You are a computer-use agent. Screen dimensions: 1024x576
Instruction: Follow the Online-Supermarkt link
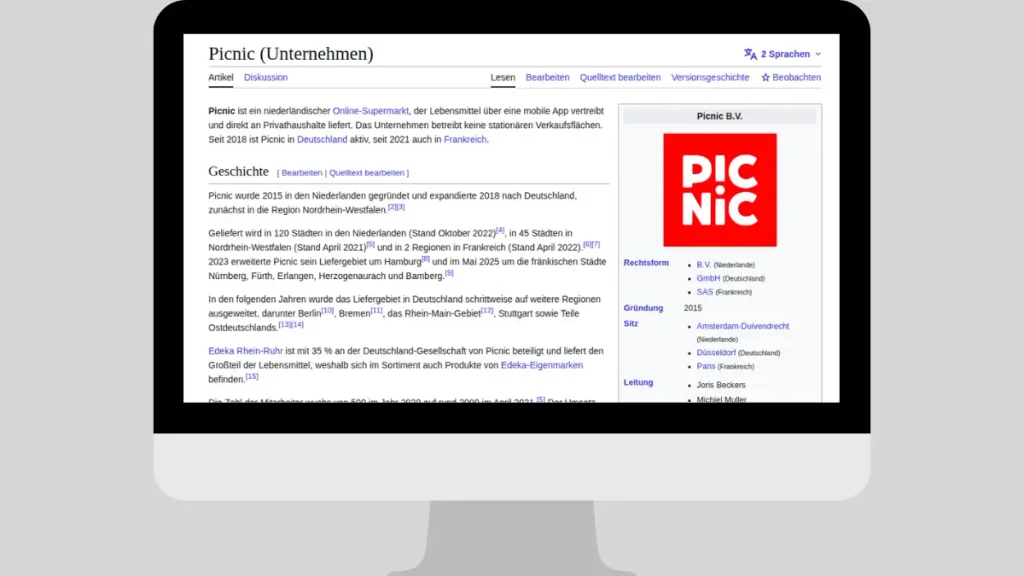coord(370,111)
